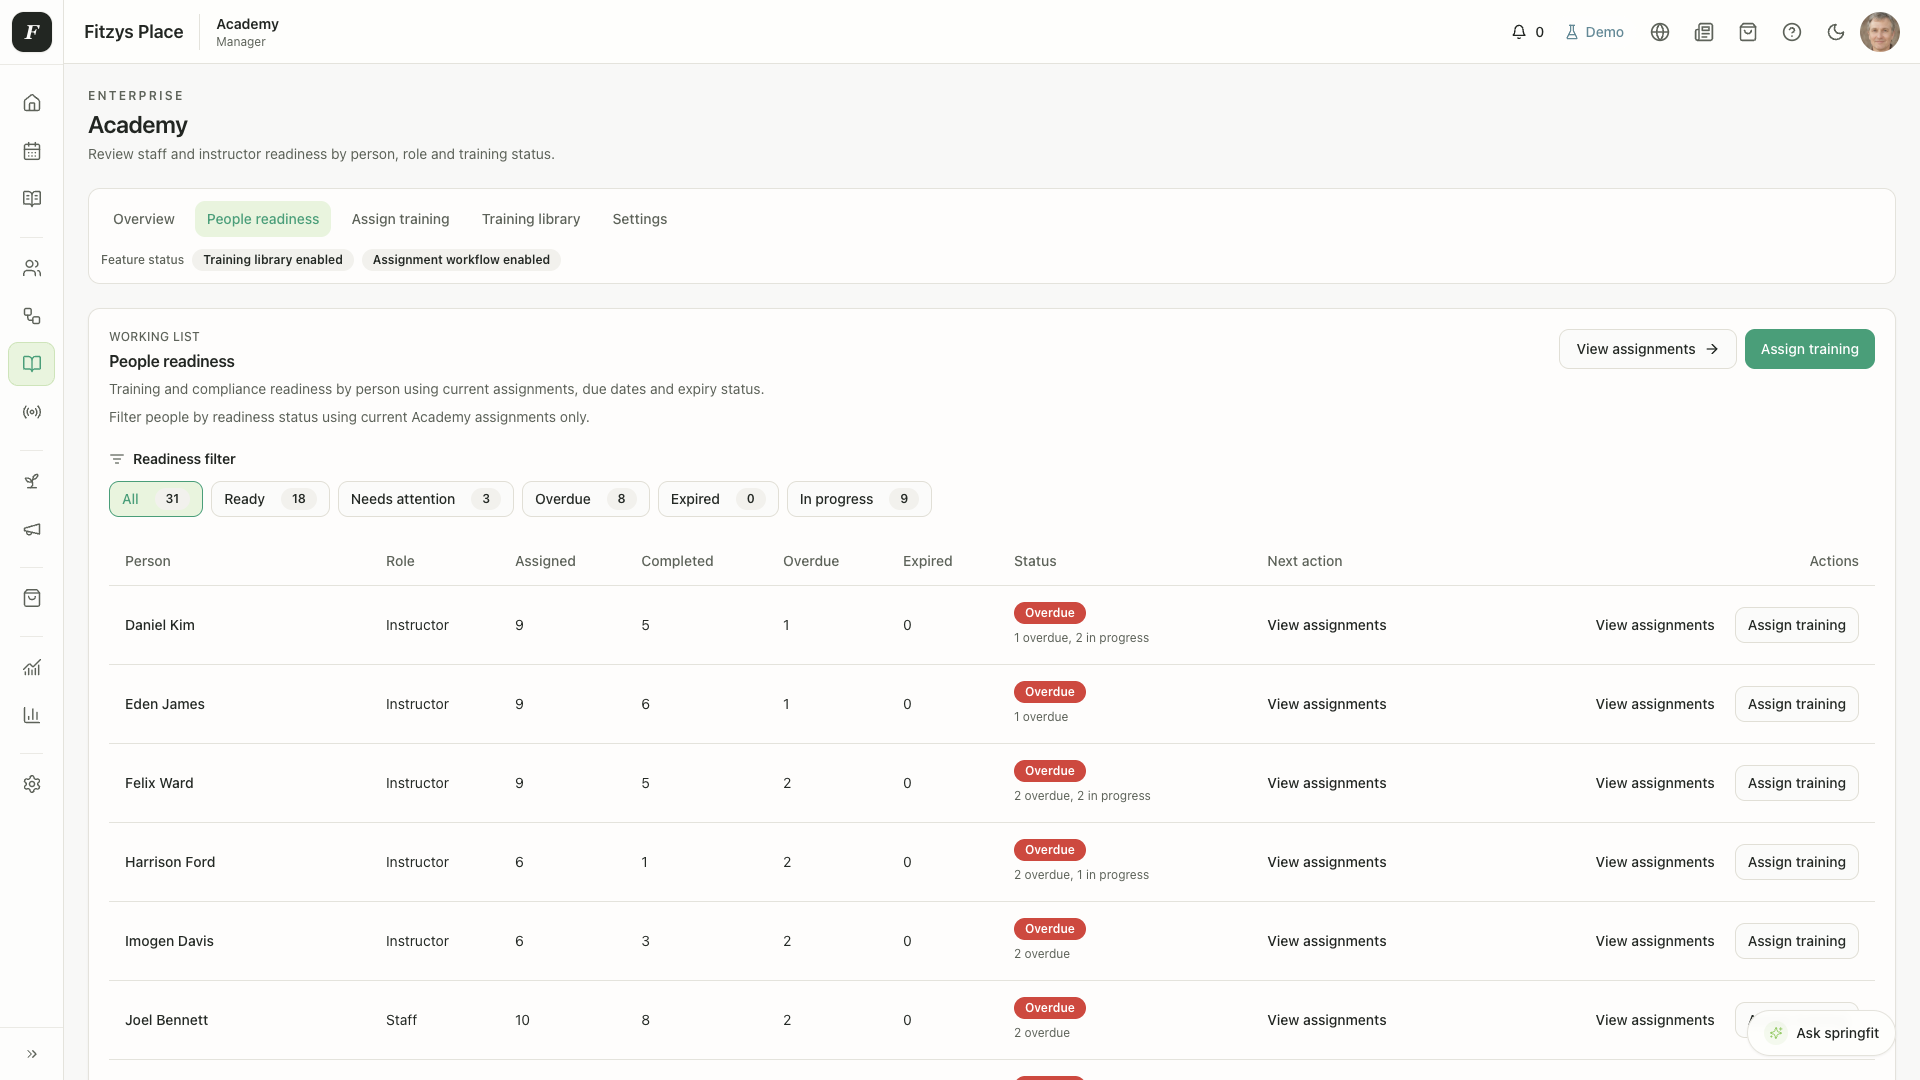
Task: Toggle dark mode moon icon
Action: pos(1836,32)
